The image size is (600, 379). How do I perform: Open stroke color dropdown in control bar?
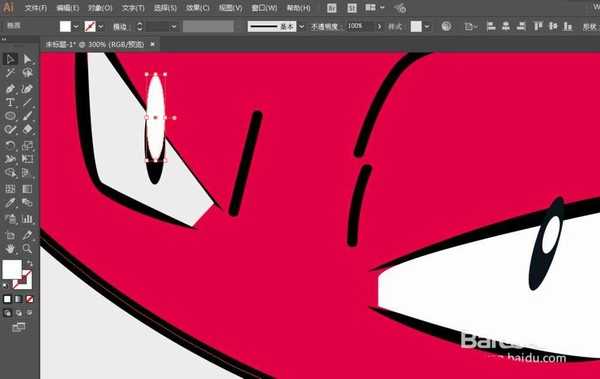coord(101,27)
